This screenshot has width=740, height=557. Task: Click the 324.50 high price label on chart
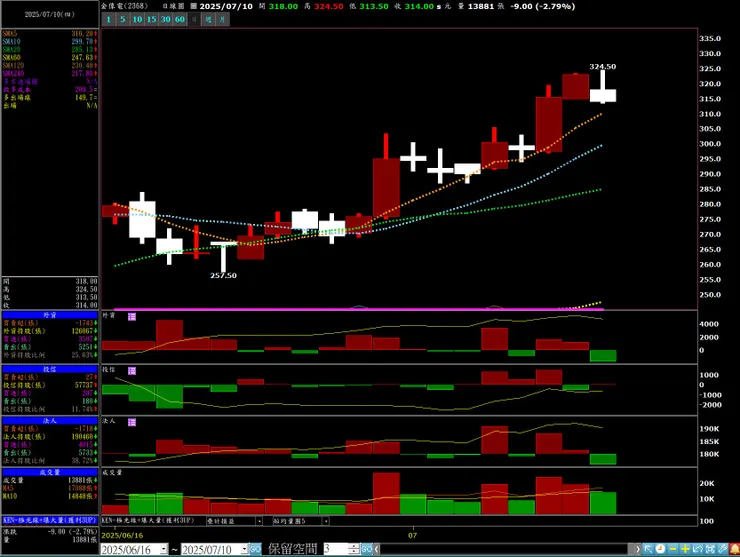pos(603,67)
